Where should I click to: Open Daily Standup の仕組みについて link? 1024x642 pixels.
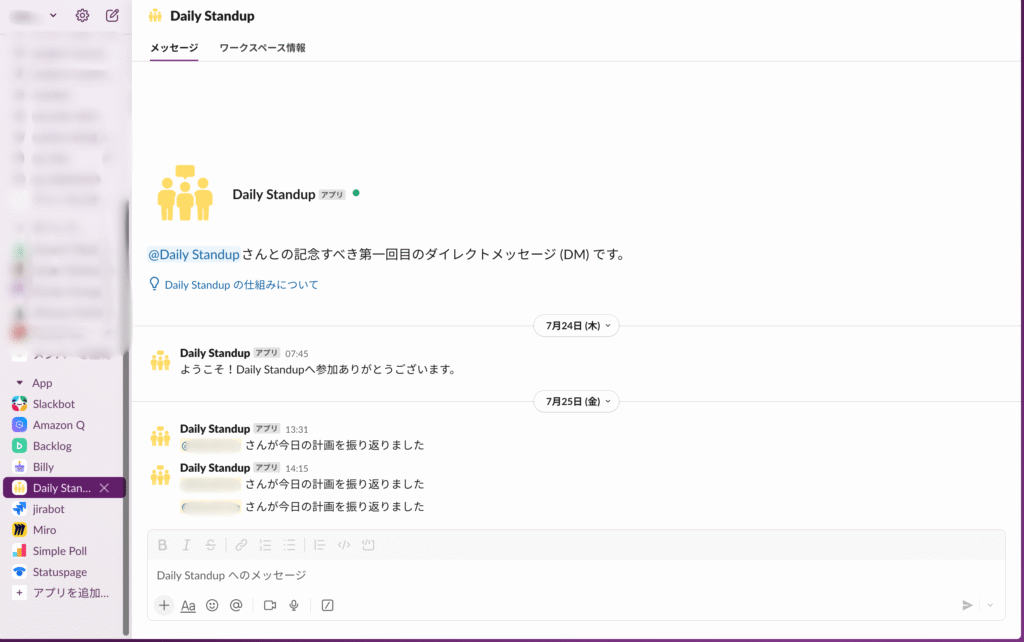pos(242,285)
